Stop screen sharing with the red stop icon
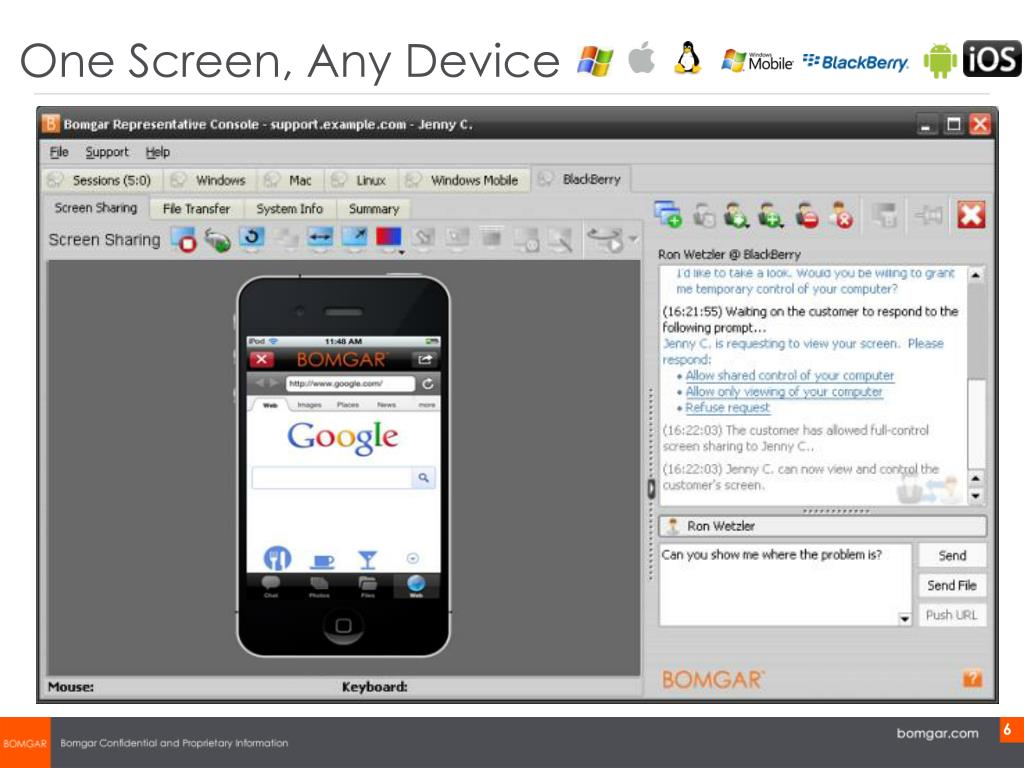Image resolution: width=1024 pixels, height=768 pixels. pos(184,240)
